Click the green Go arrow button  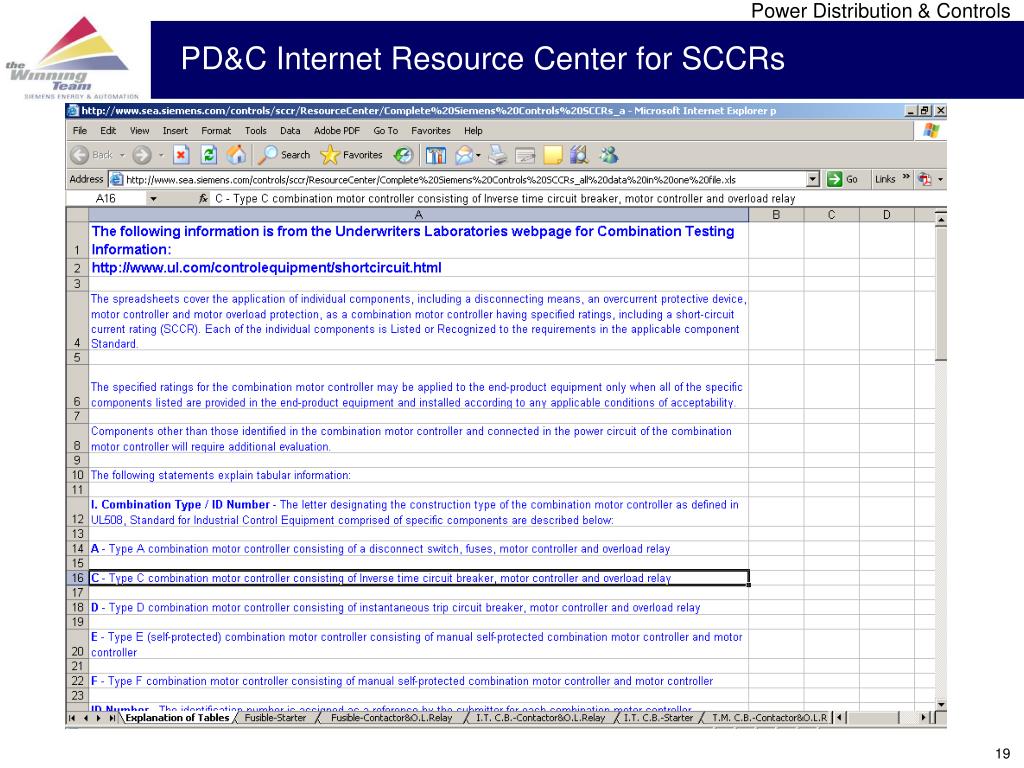[835, 179]
